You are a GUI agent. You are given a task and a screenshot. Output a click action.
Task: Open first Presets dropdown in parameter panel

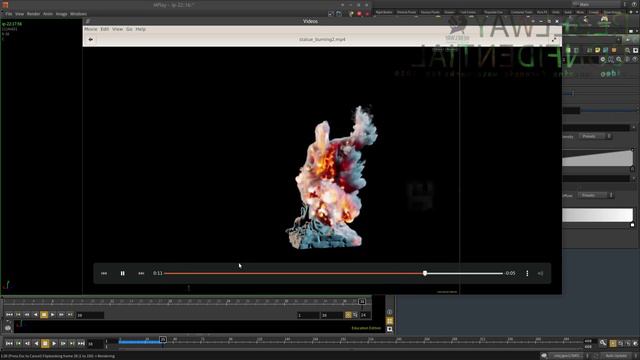(595, 136)
